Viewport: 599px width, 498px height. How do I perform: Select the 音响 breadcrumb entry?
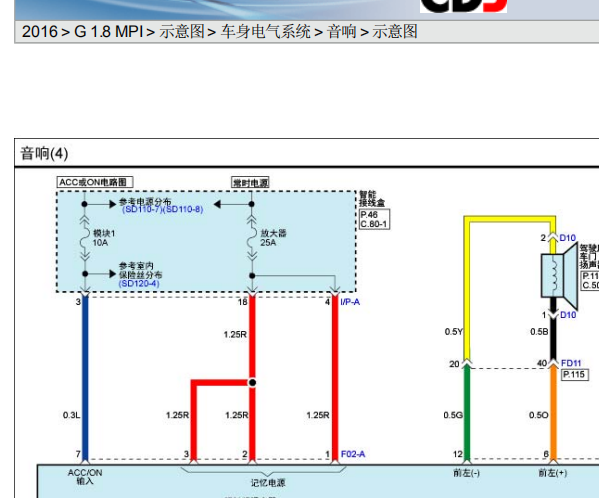tap(342, 32)
